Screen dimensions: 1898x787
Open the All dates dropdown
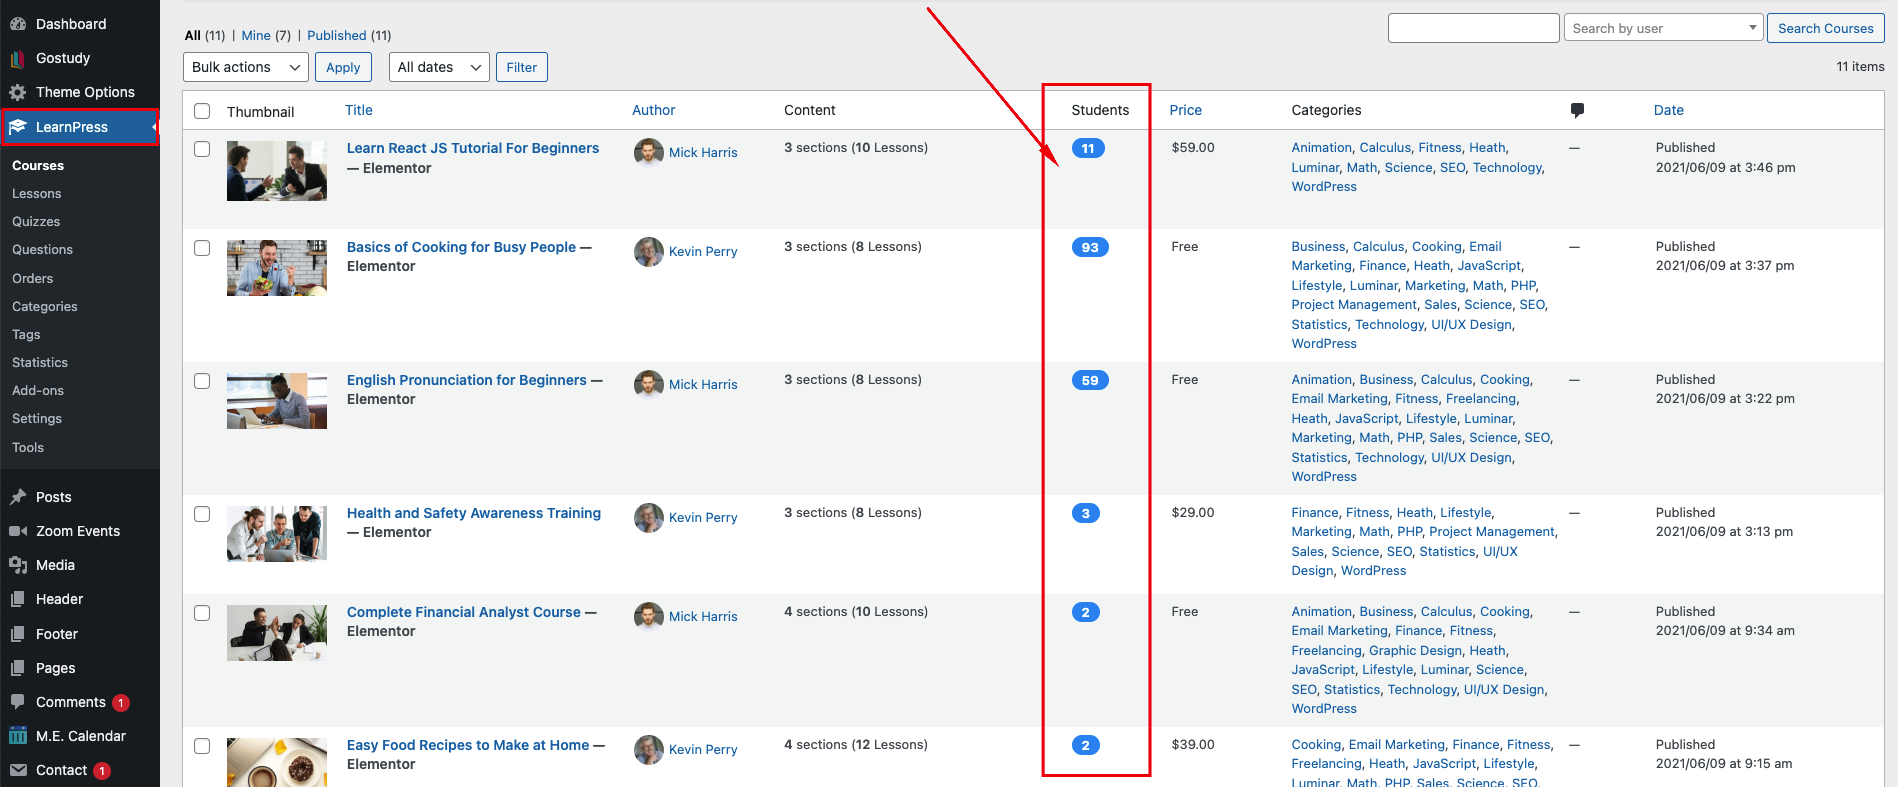tap(439, 67)
